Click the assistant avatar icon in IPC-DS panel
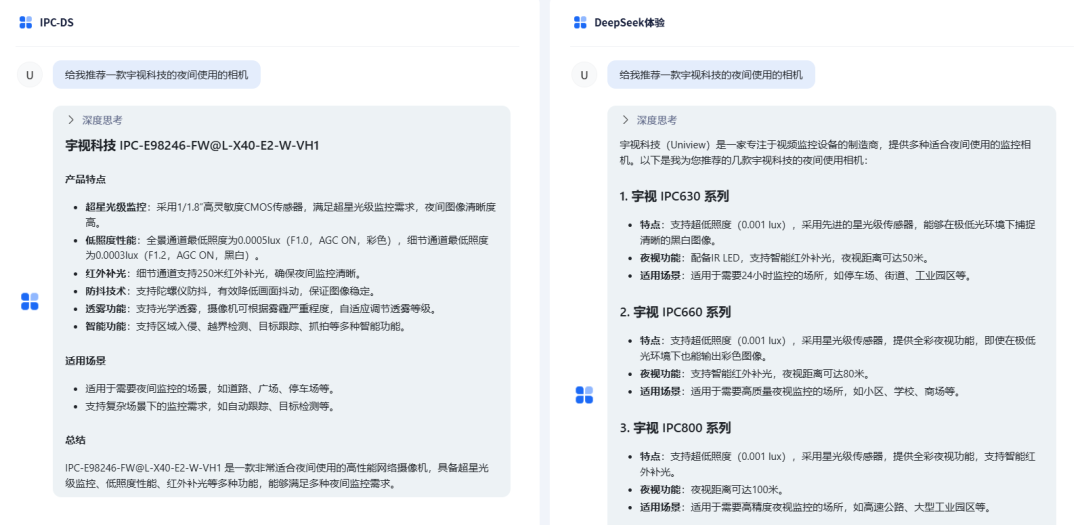Image resolution: width=1080 pixels, height=525 pixels. click(30, 301)
